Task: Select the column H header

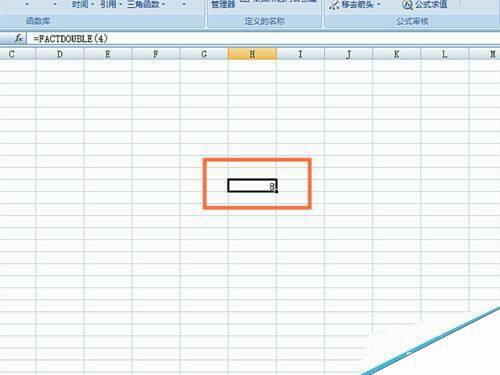Action: pos(252,54)
